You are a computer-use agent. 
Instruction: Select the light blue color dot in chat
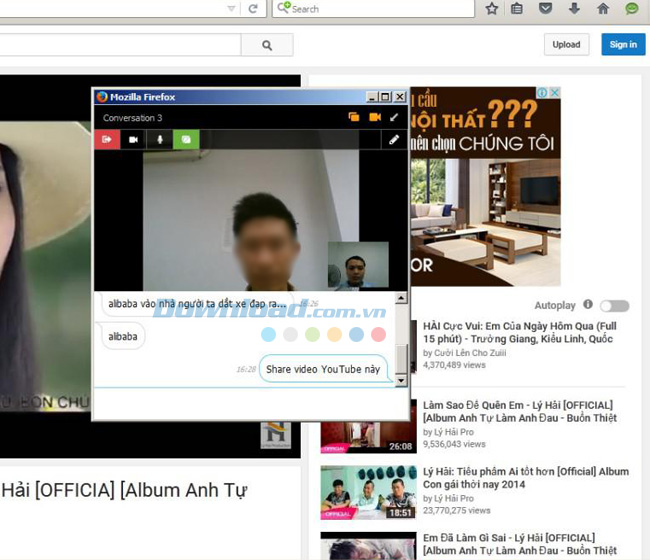356,334
